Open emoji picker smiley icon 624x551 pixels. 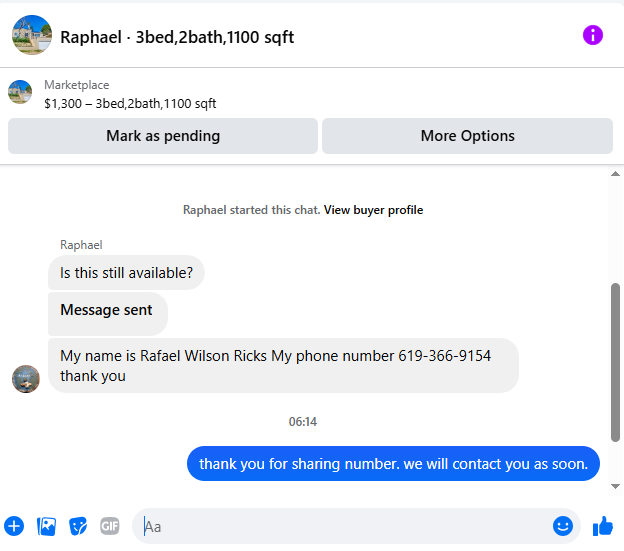tap(563, 526)
